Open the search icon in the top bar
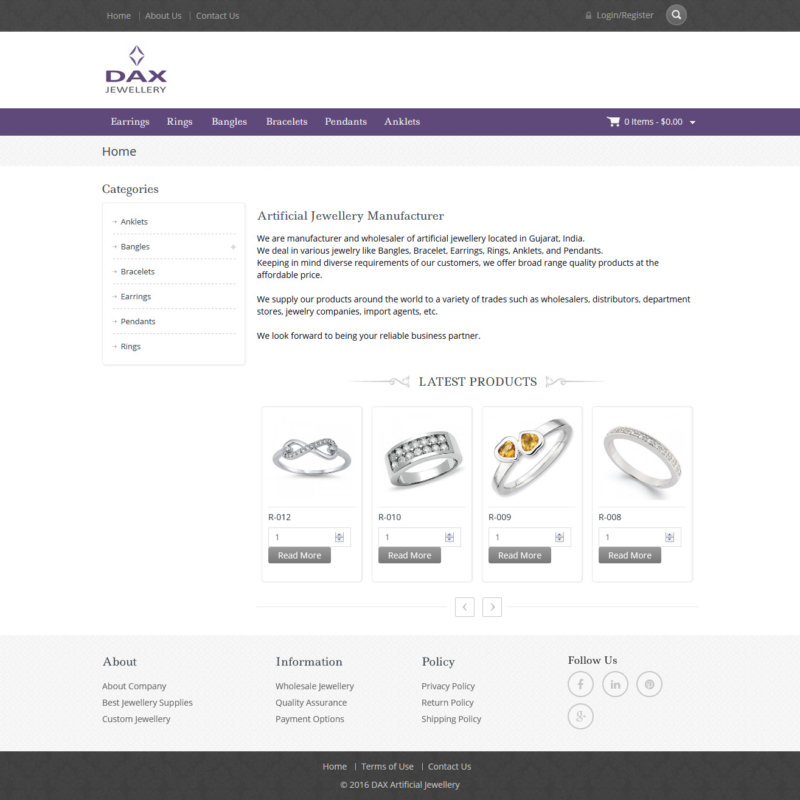The width and height of the screenshot is (800, 800). [x=677, y=15]
